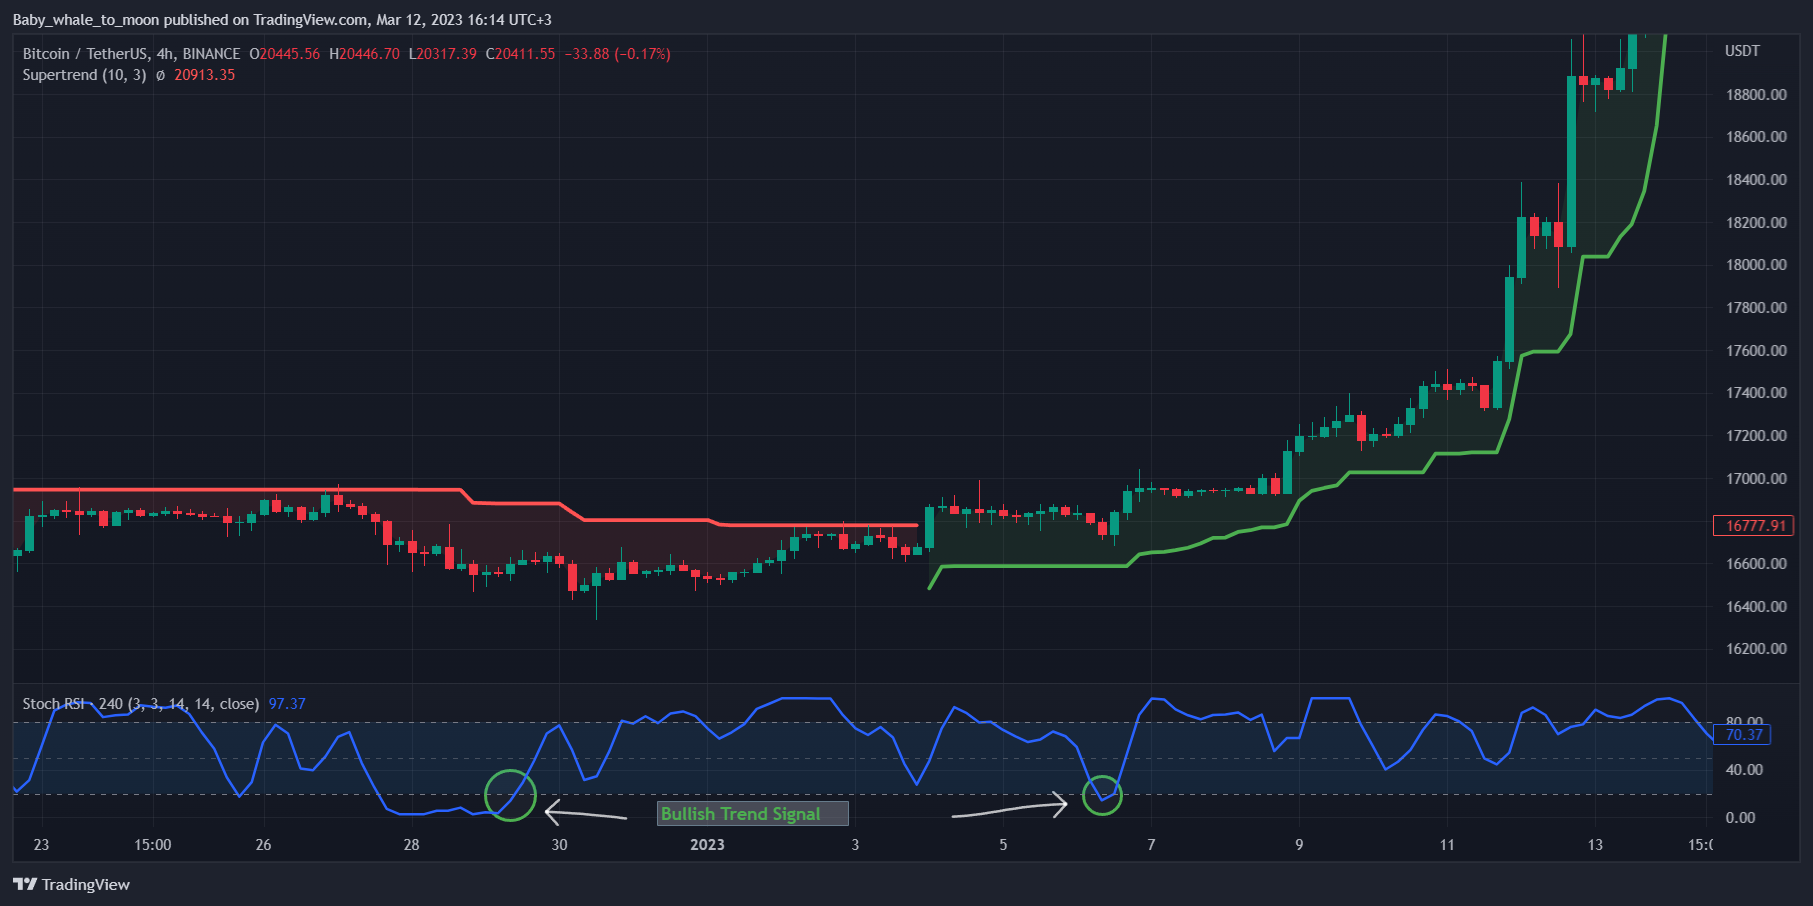
Task: Click the 18600.00 price axis label
Action: (x=1756, y=137)
